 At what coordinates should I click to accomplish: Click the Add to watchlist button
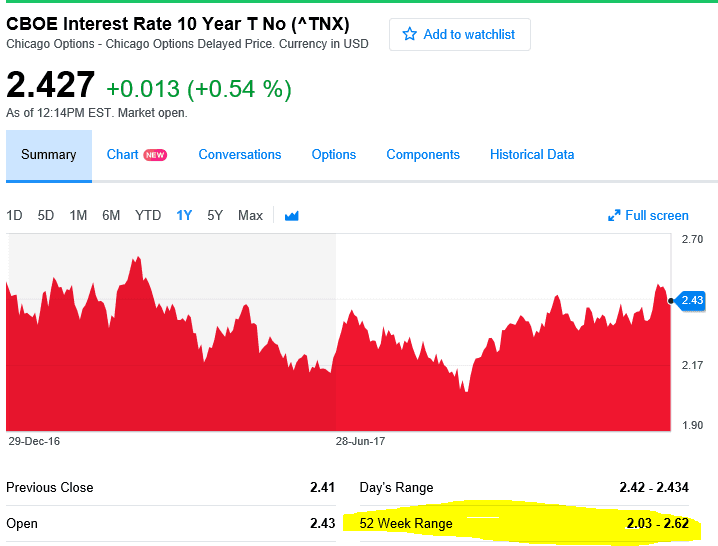[460, 34]
